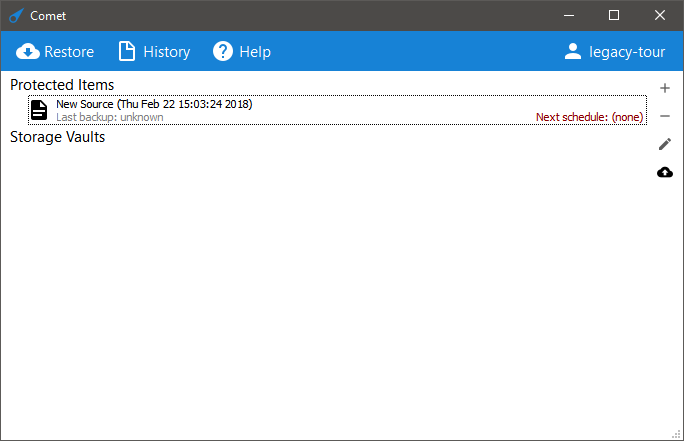The height and width of the screenshot is (441, 684).
Task: Close the Comet window
Action: click(x=660, y=15)
